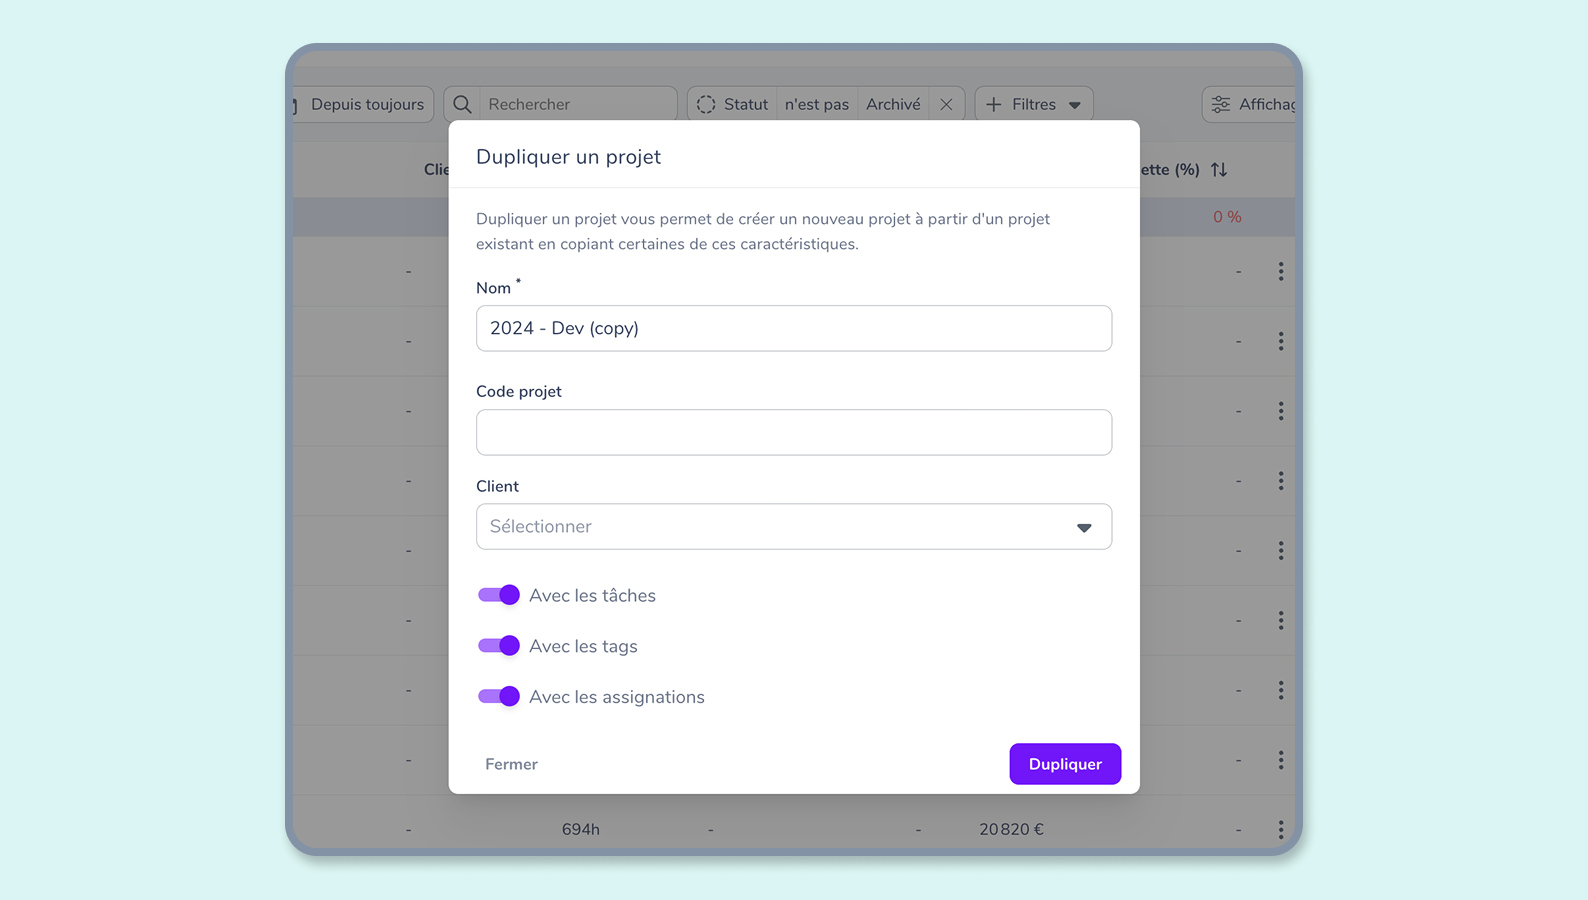Expand the Filtres dropdown
The width and height of the screenshot is (1588, 900).
[1074, 104]
